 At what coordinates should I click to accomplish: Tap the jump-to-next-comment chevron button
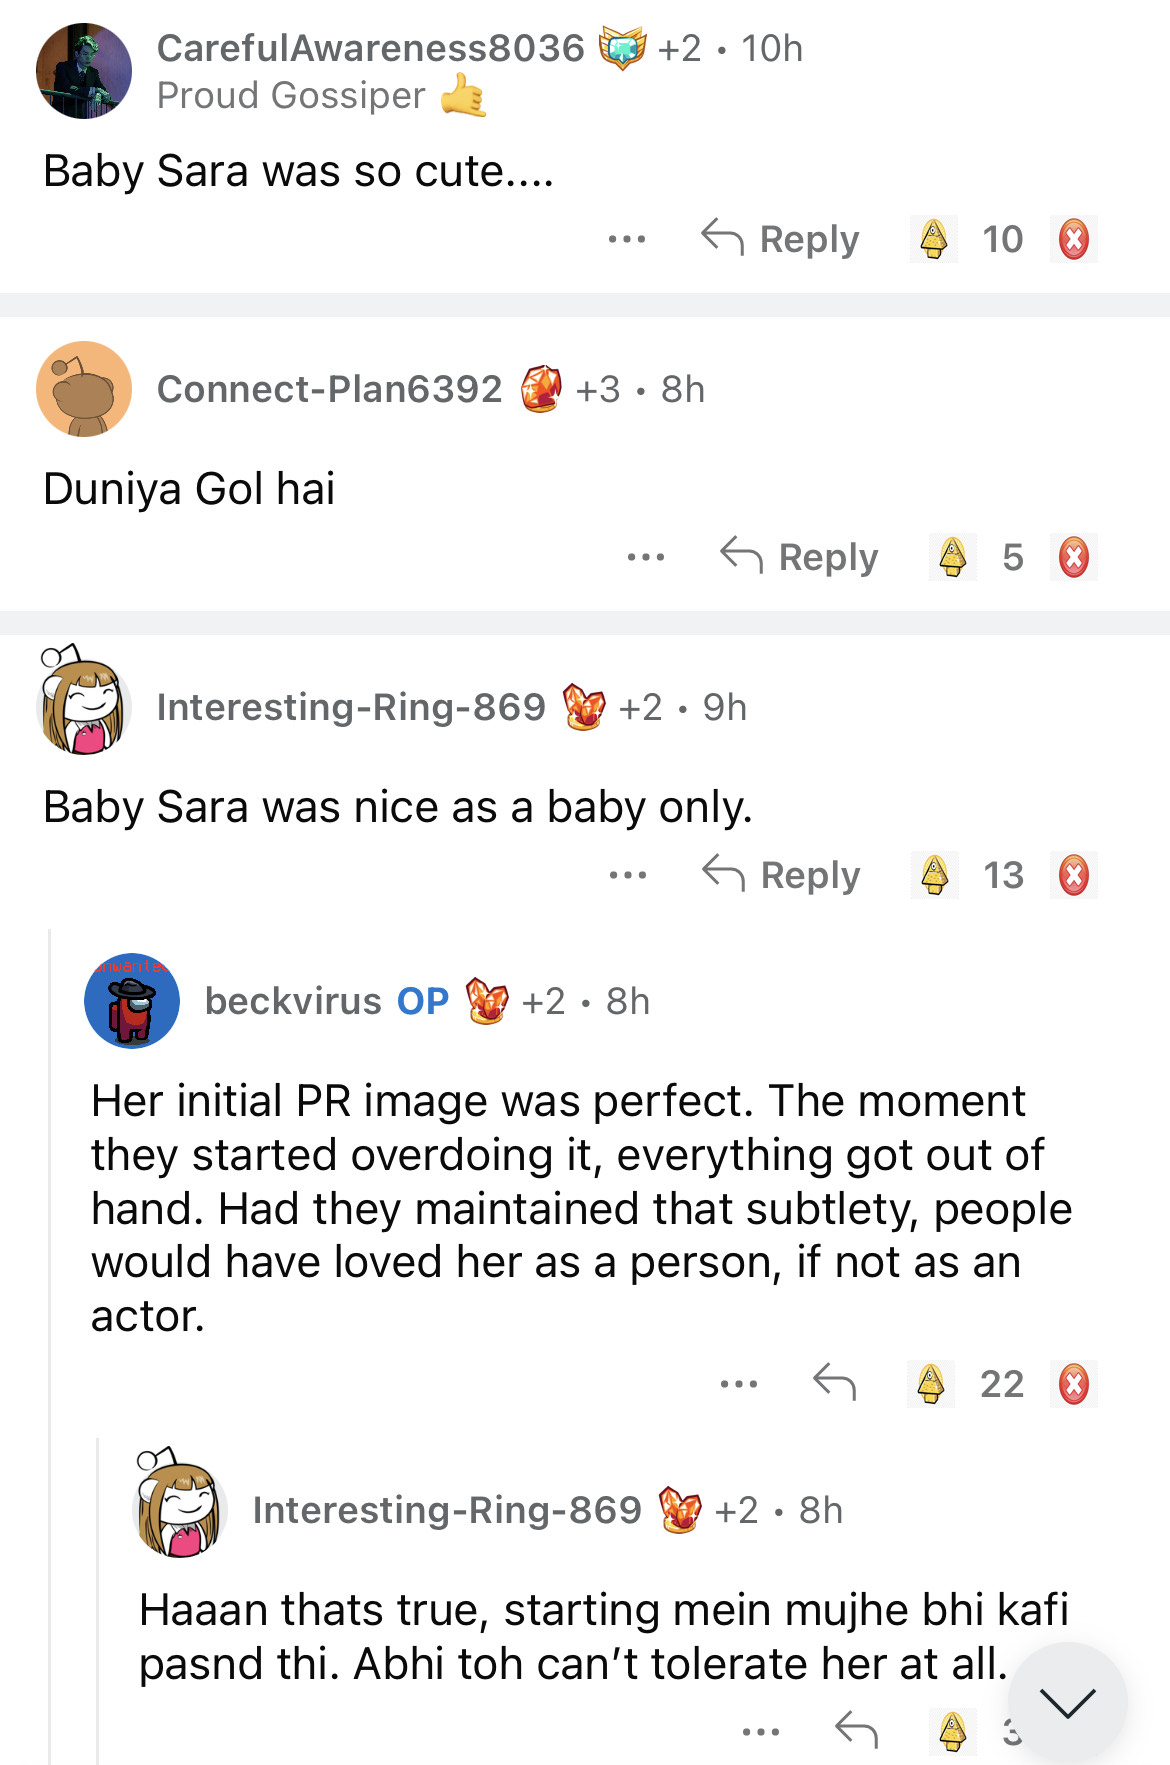coord(1067,1702)
